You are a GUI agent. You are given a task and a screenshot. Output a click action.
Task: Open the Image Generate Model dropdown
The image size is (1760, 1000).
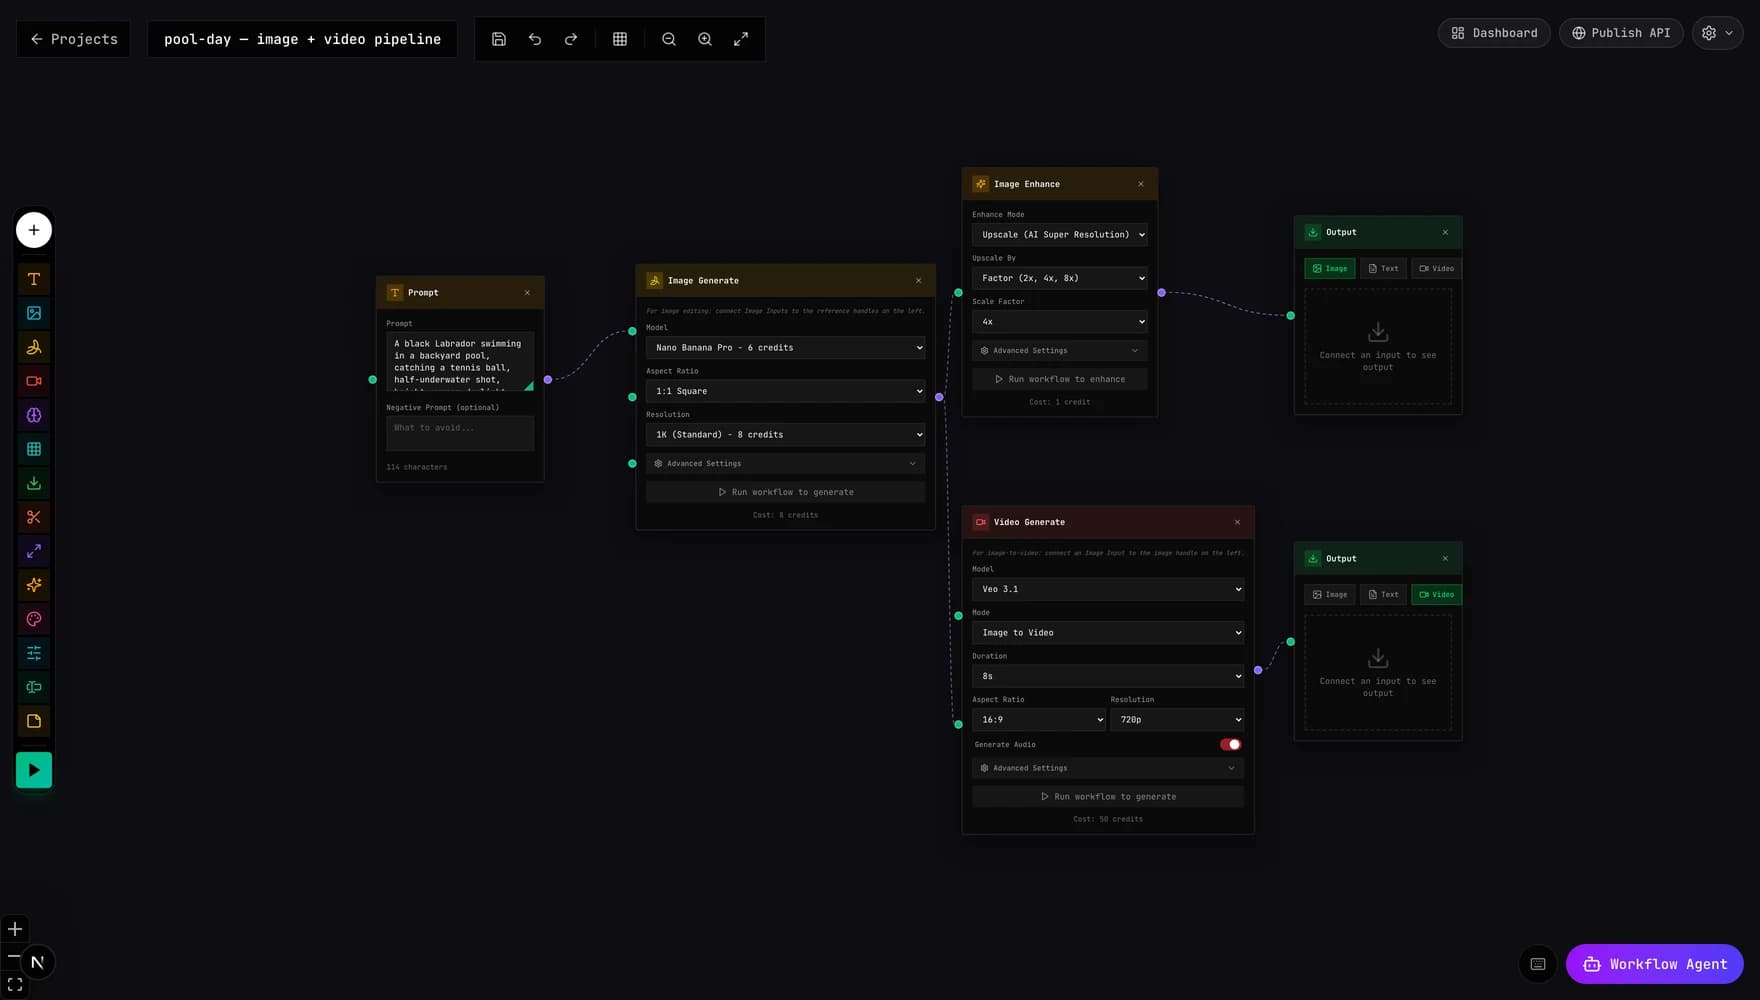(x=785, y=347)
